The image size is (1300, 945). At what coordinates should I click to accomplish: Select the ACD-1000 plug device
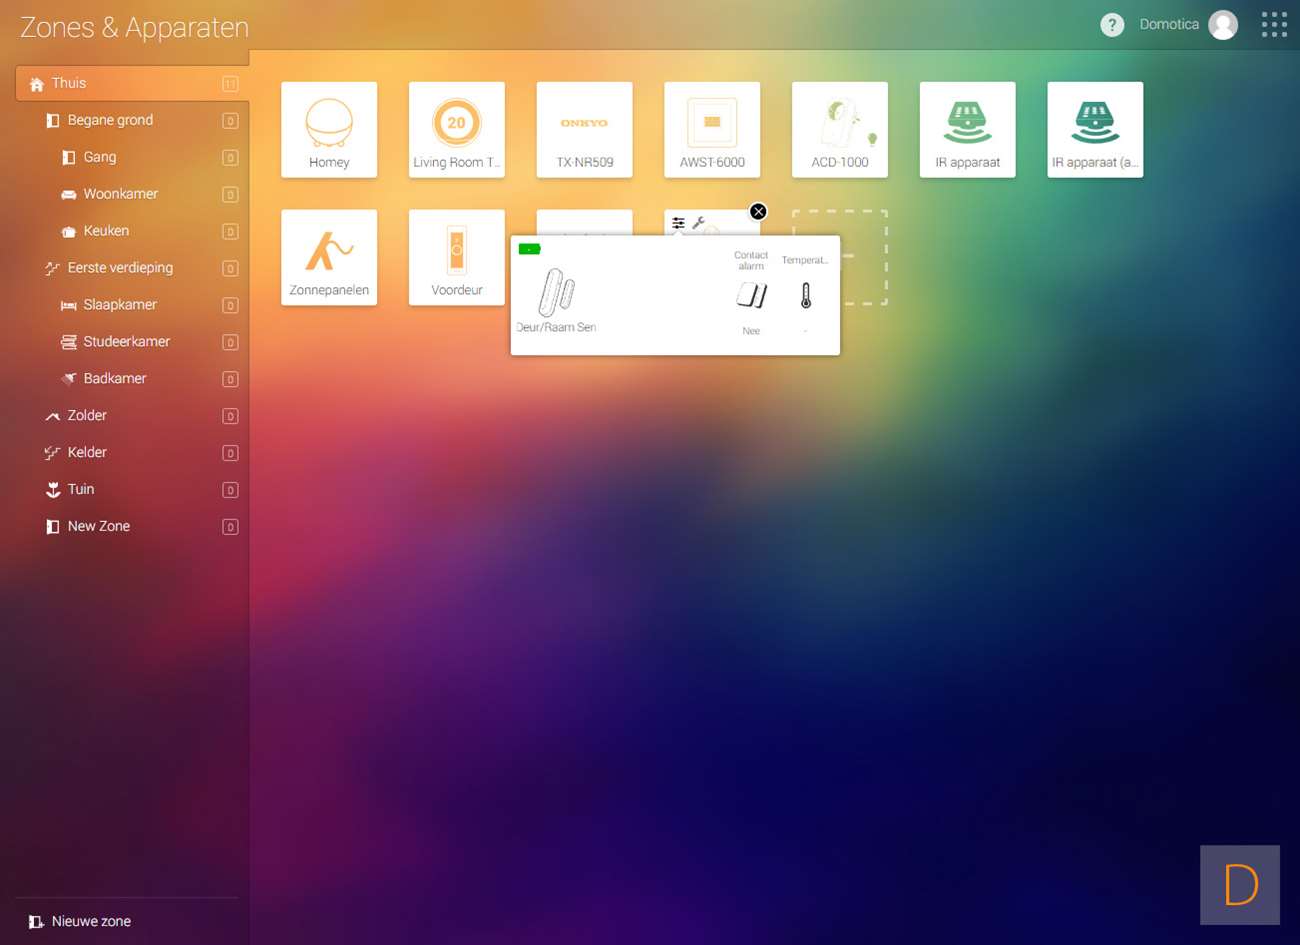[x=840, y=130]
